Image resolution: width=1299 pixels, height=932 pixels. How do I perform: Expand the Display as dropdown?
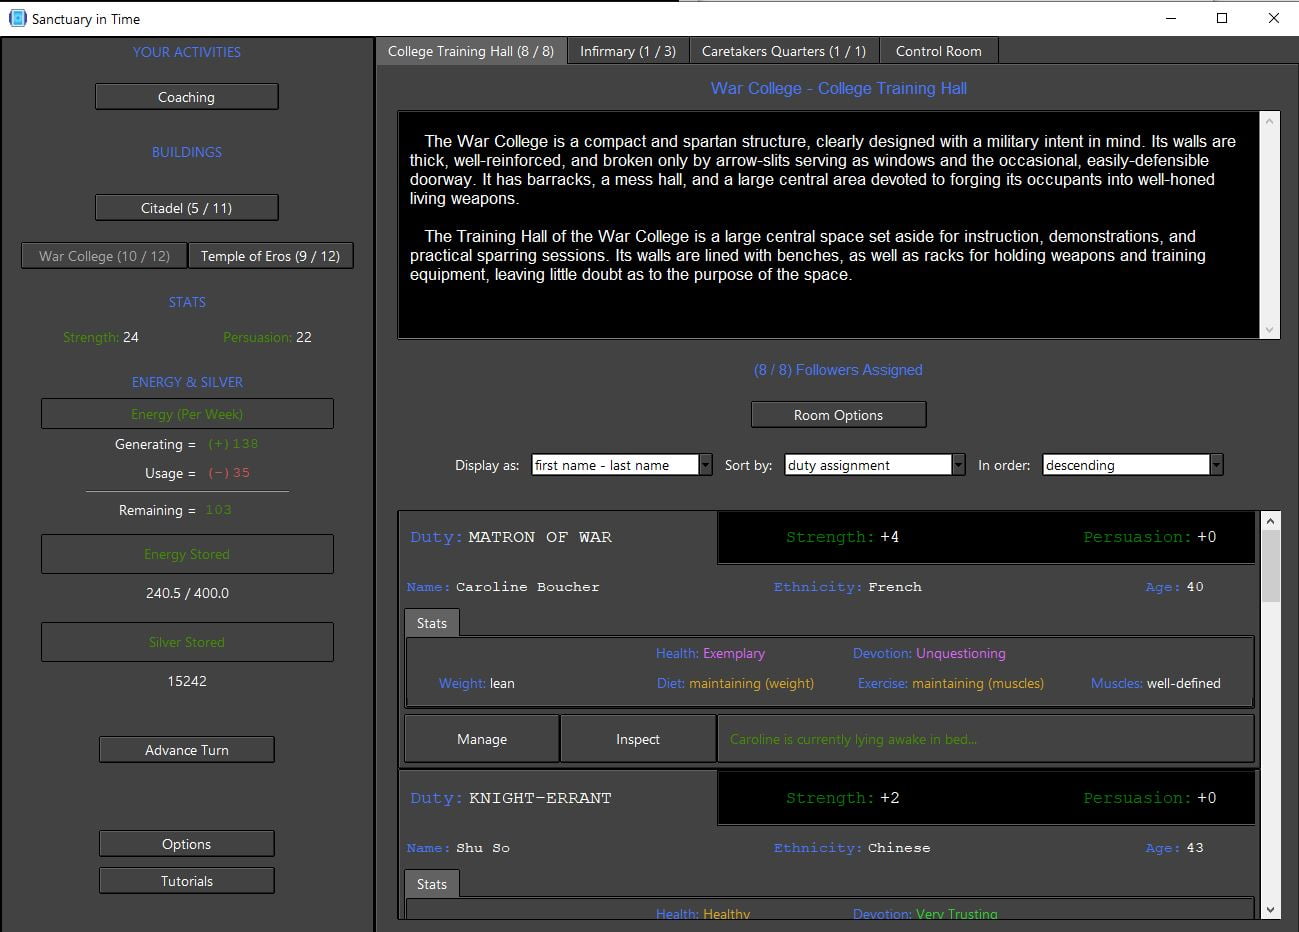(x=705, y=465)
